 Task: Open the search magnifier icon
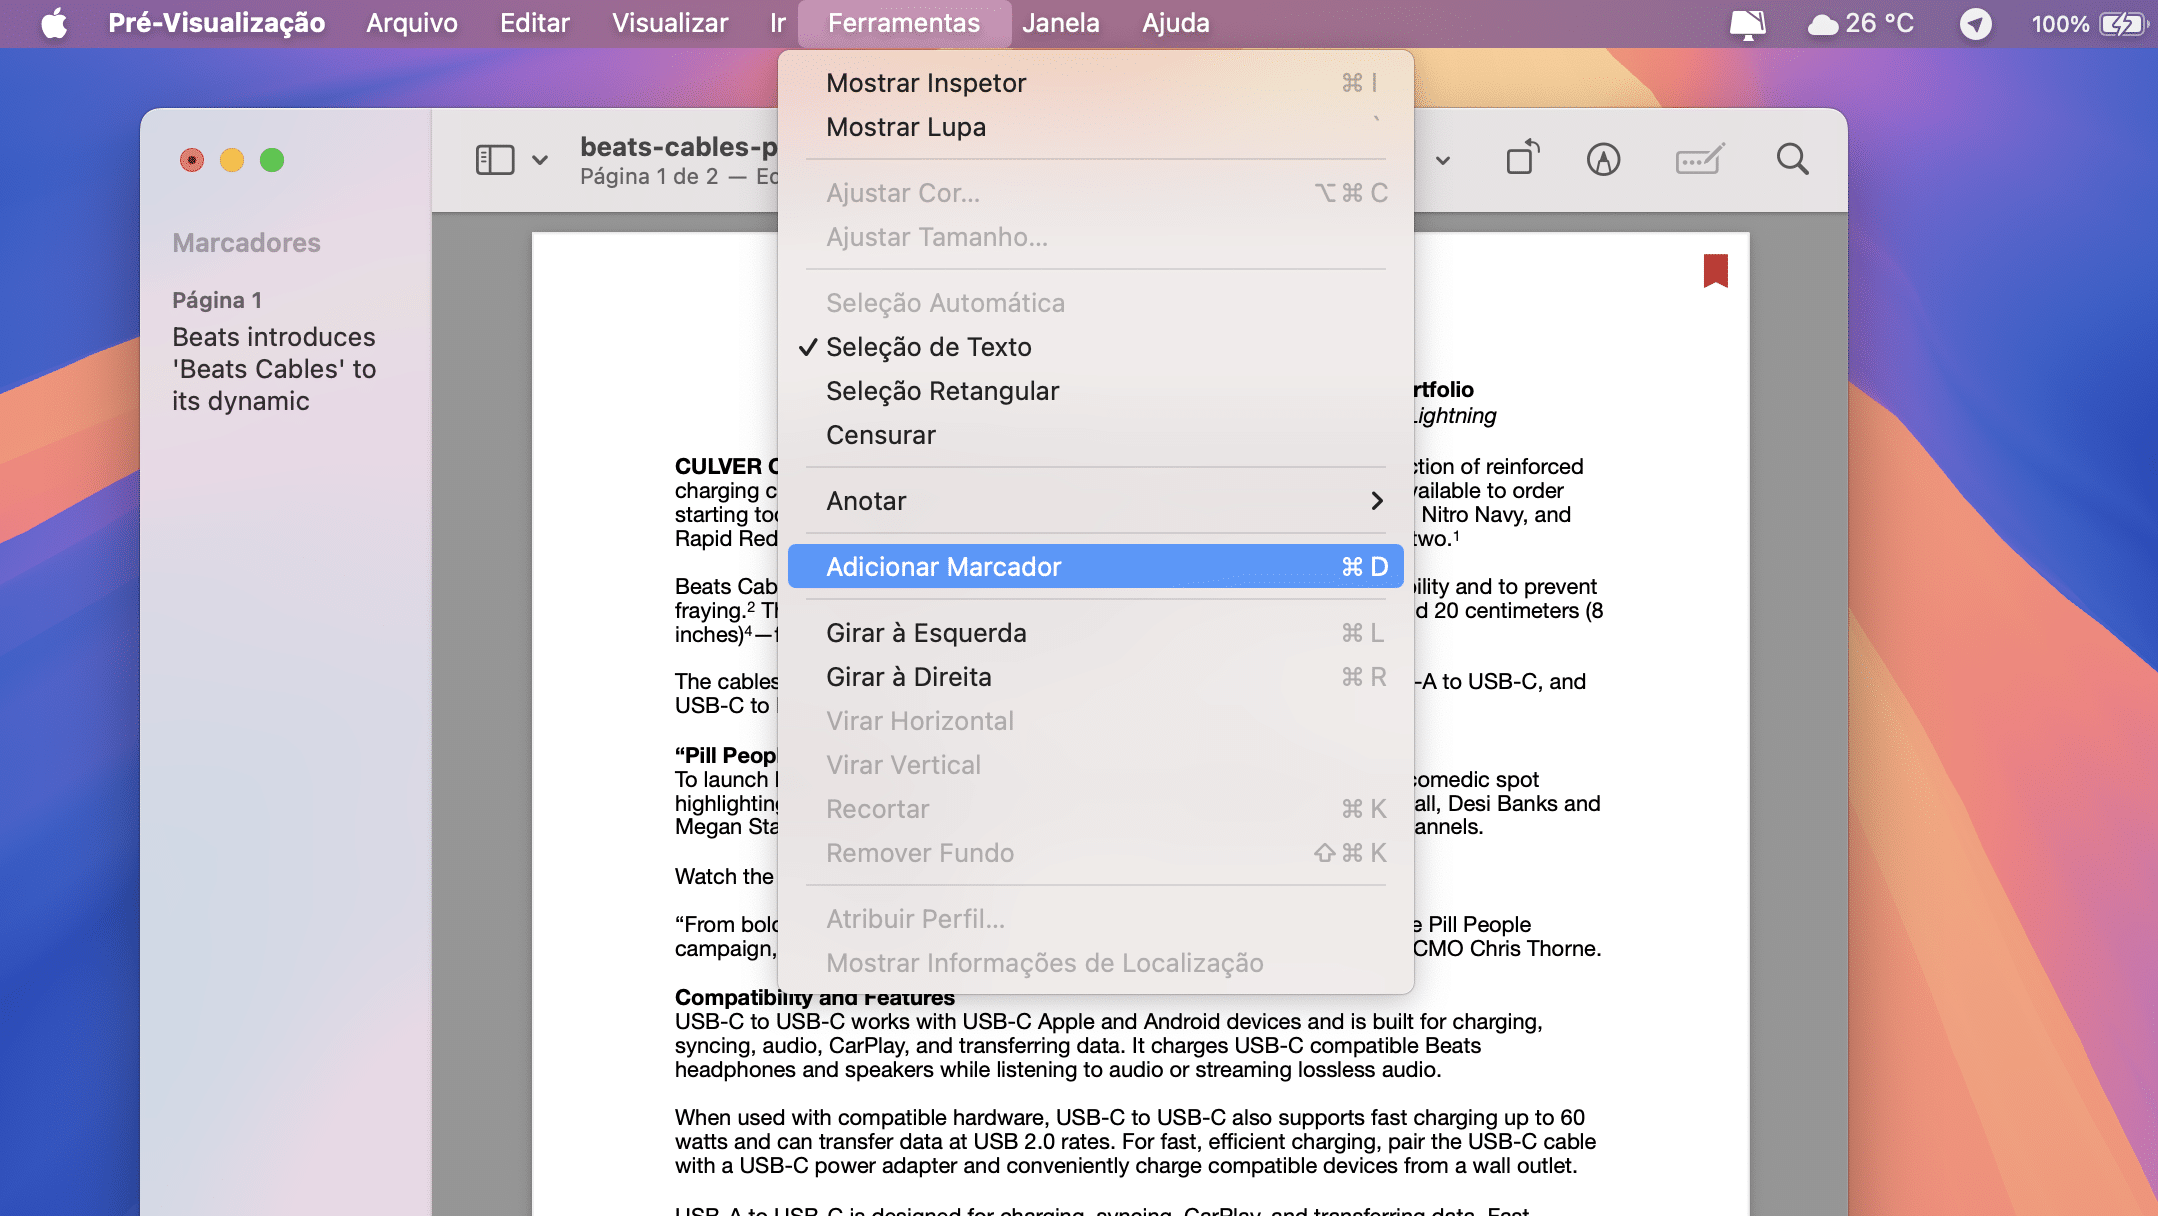(1792, 160)
